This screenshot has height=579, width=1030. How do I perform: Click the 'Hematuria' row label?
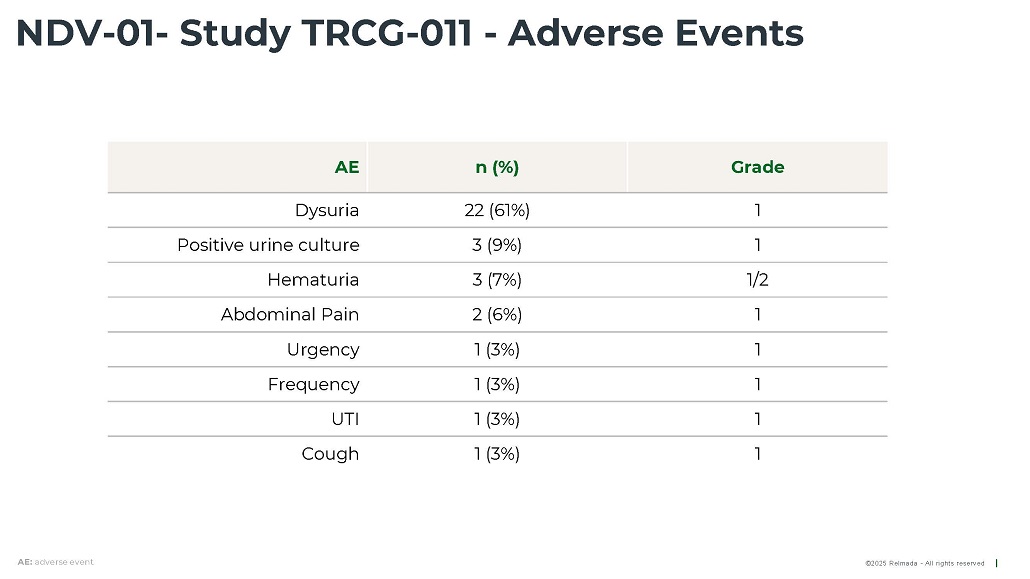[313, 280]
